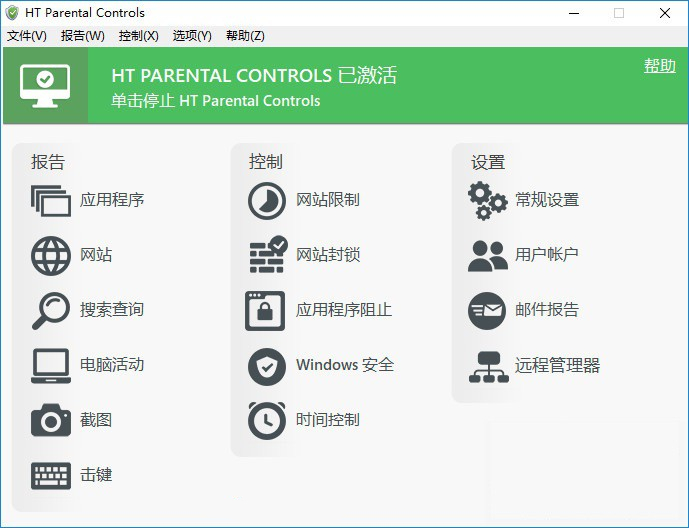Image resolution: width=689 pixels, height=528 pixels.
Task: Open 邮件报告 envelope icon
Action: click(487, 311)
